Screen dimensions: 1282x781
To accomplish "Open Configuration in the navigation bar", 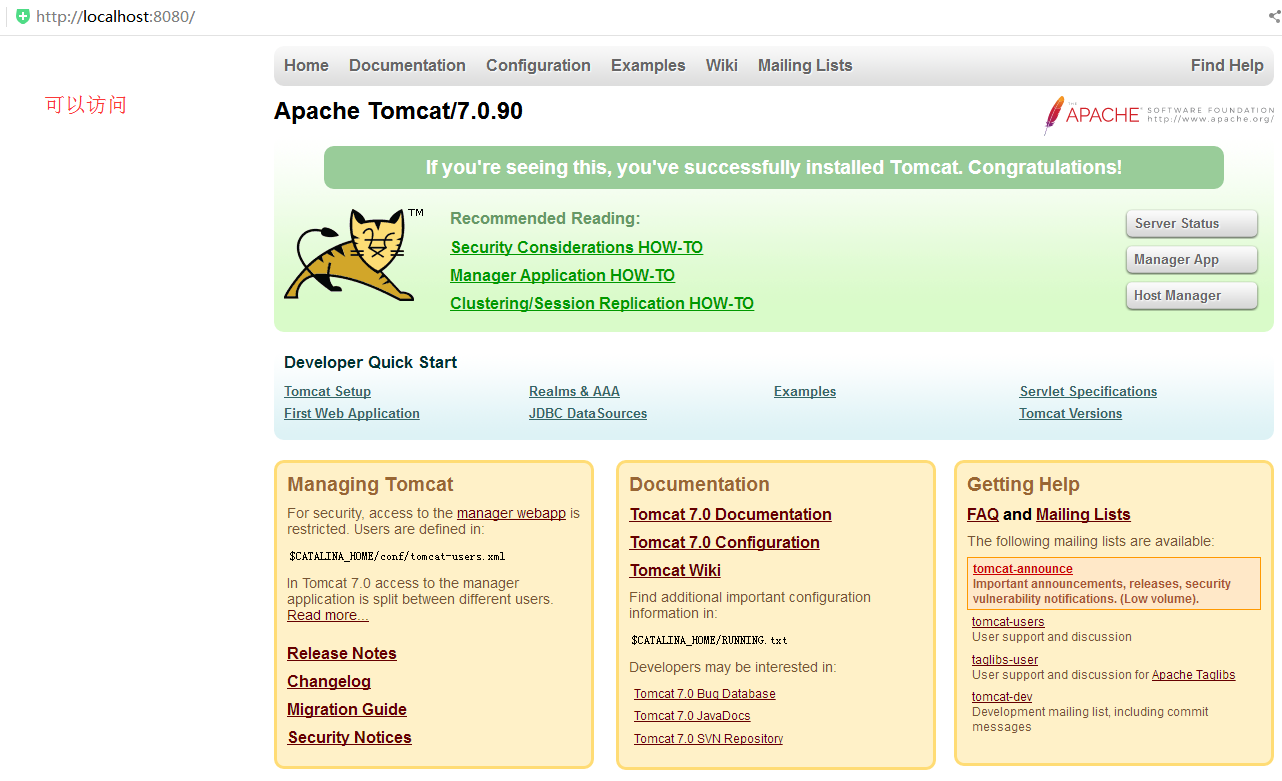I will click(538, 66).
